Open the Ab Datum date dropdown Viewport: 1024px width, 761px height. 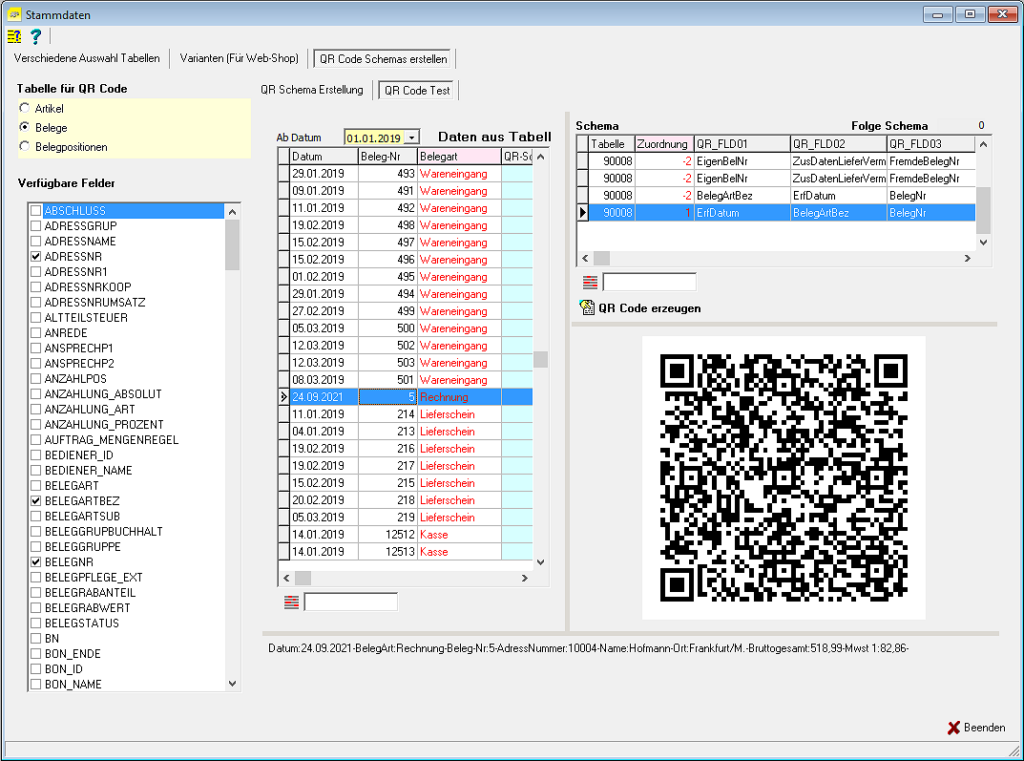(x=412, y=138)
